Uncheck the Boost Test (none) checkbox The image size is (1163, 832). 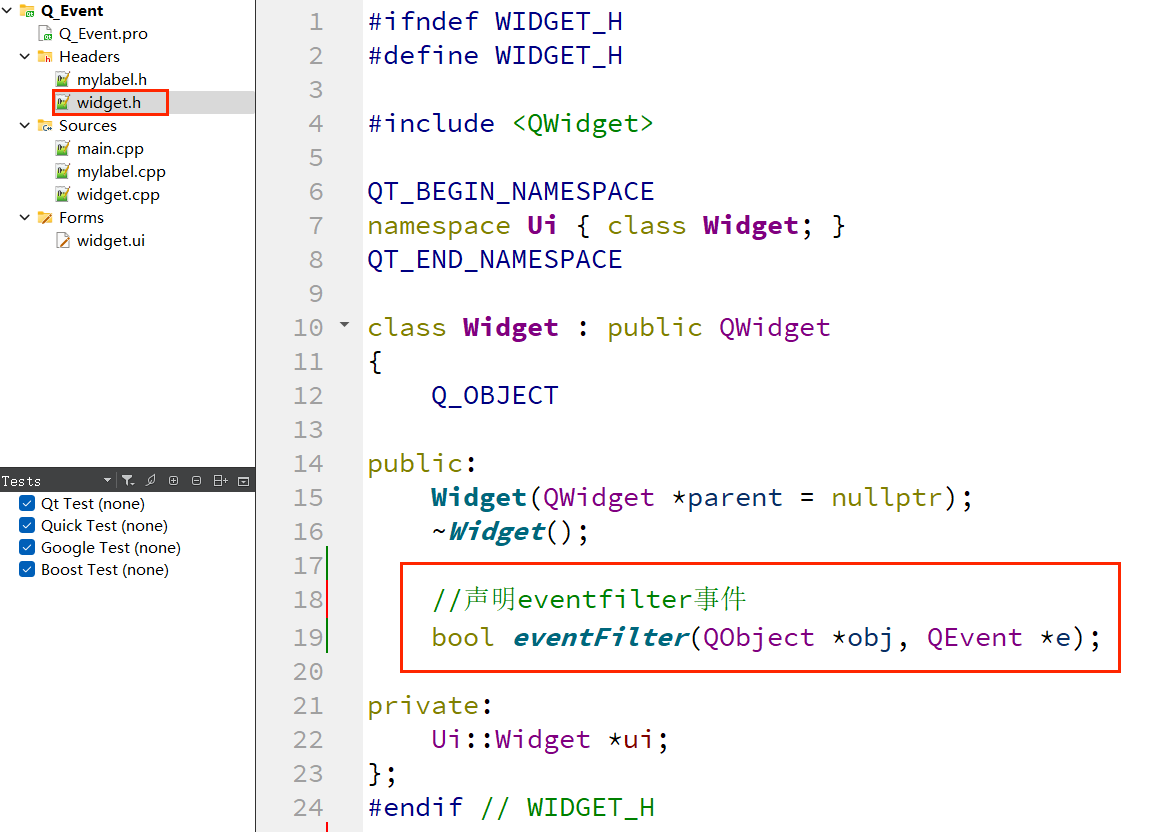click(x=27, y=569)
